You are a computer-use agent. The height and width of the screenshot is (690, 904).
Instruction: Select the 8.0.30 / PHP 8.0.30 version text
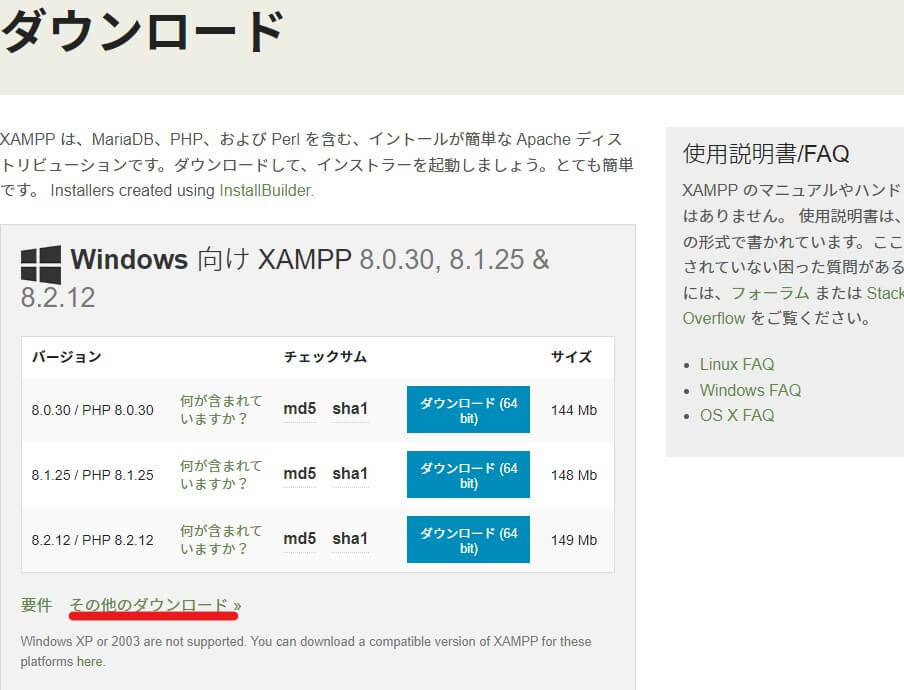pos(92,410)
